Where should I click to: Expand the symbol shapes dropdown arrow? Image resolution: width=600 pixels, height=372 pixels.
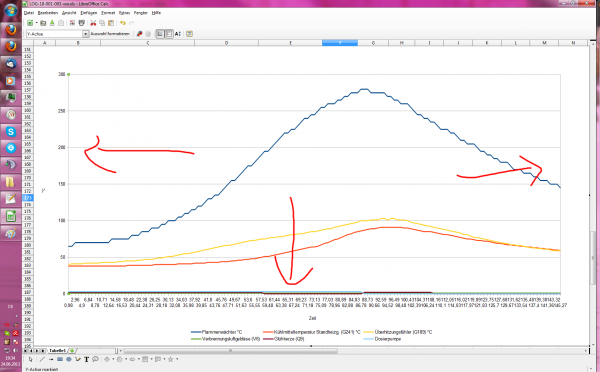[x=126, y=359]
